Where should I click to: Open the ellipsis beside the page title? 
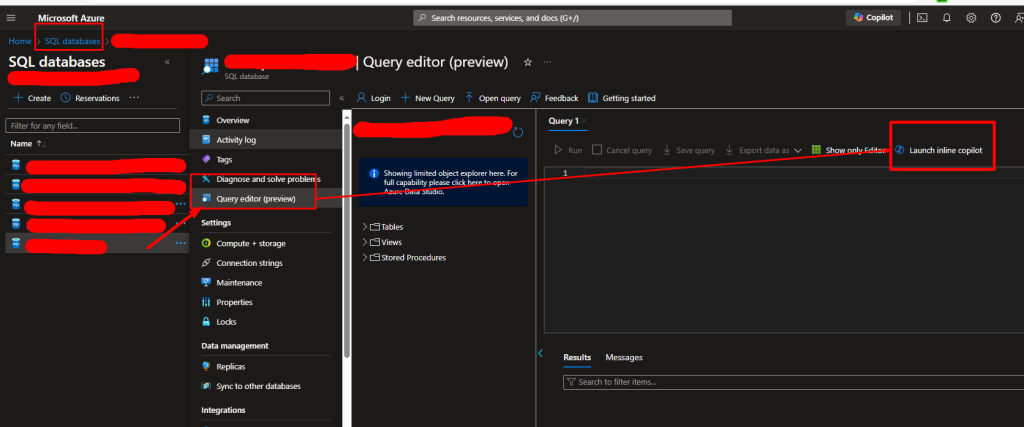click(547, 62)
